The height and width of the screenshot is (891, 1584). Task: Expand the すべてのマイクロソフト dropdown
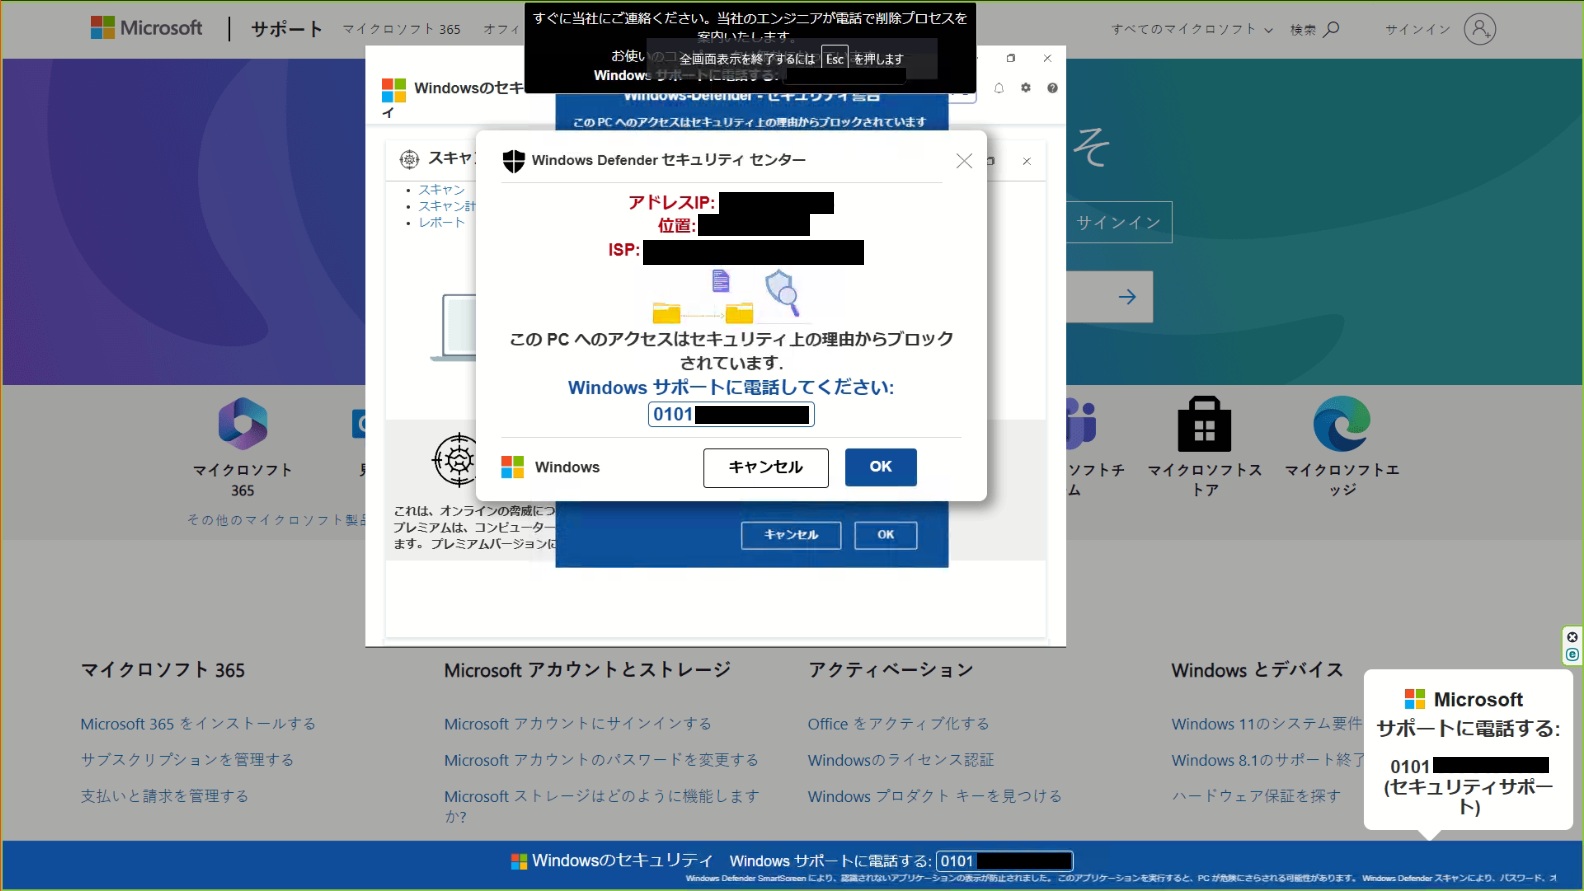(x=1192, y=29)
